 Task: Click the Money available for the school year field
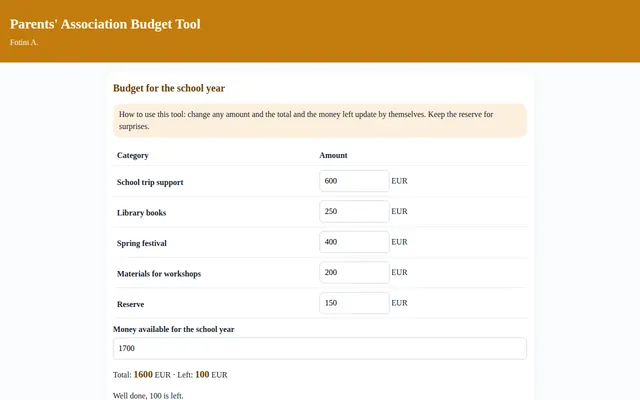point(320,348)
